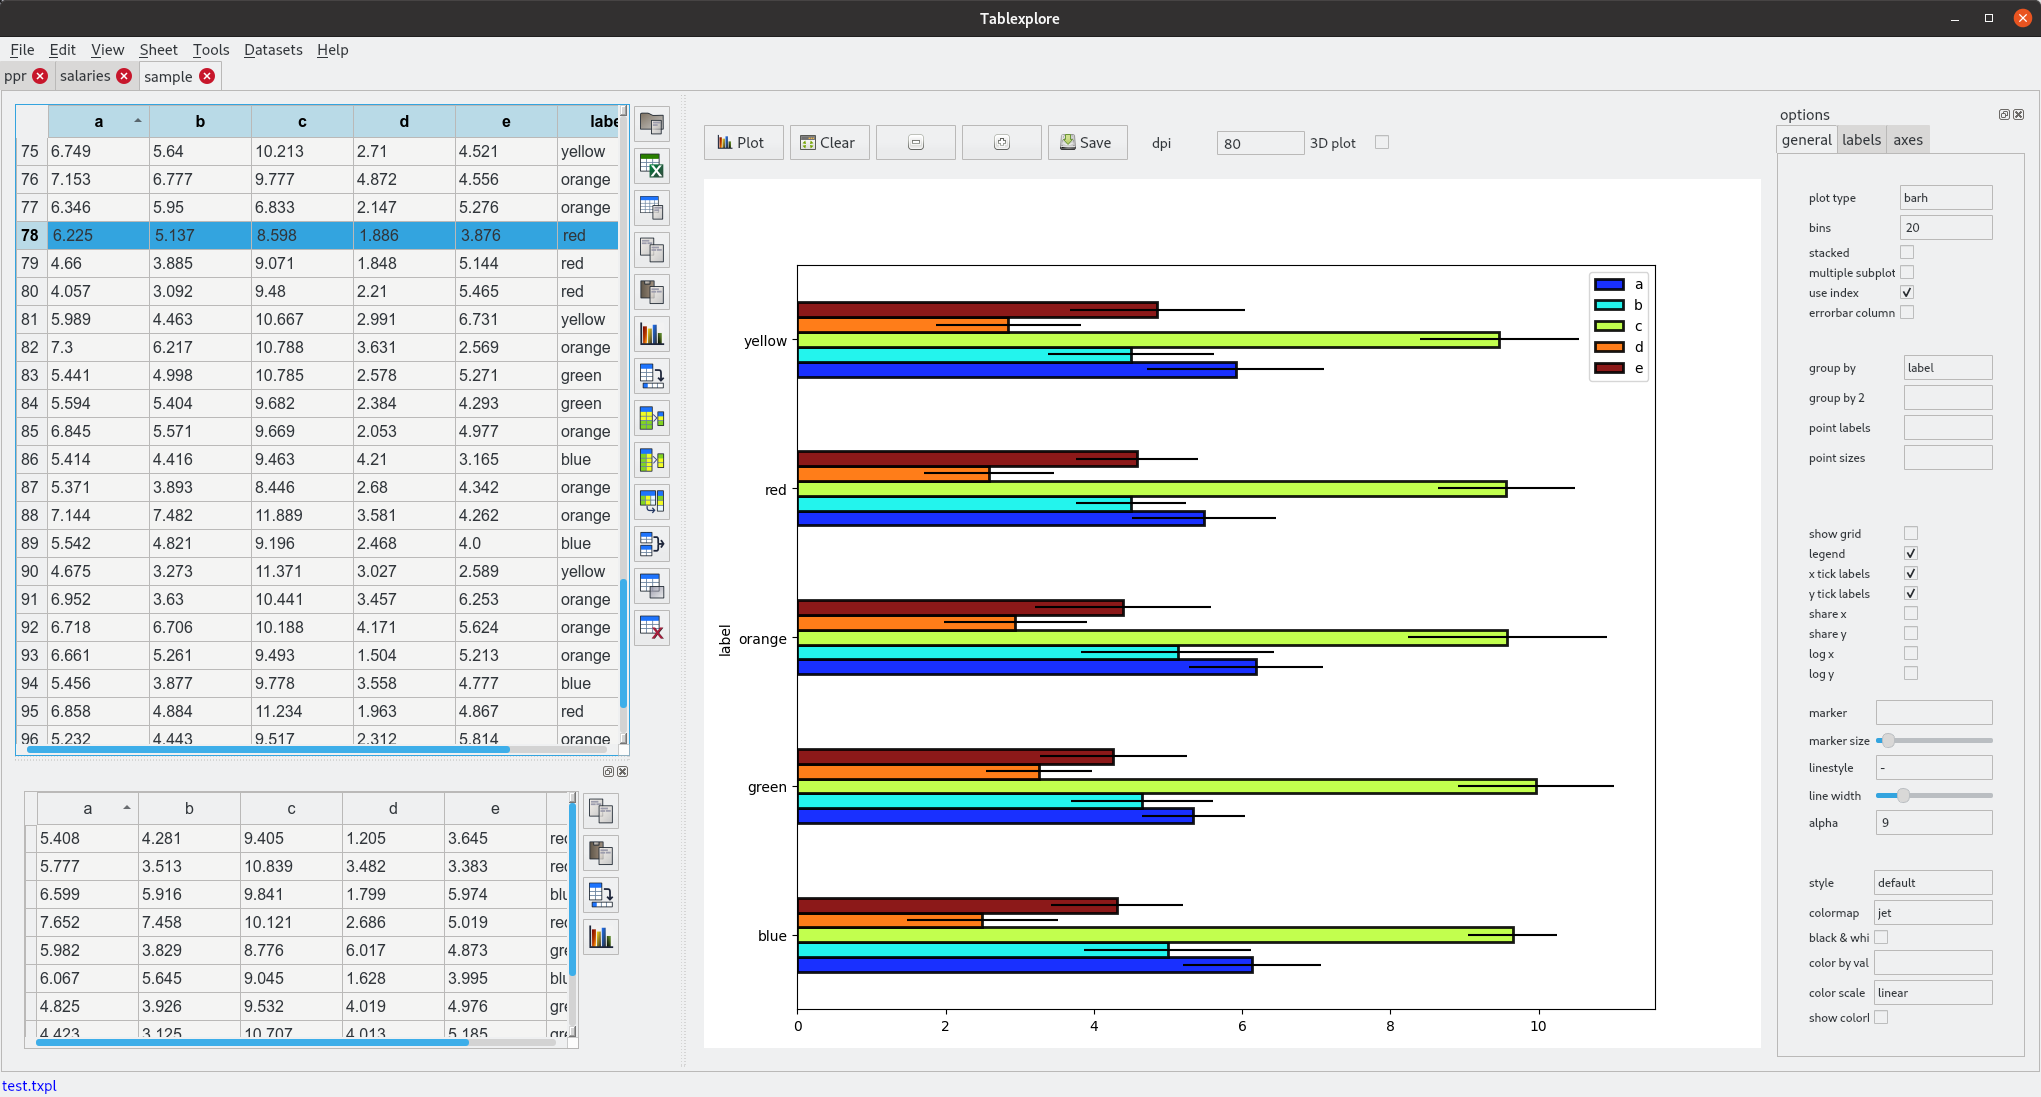Screen dimensions: 2041x1097
Task: Switch to the axes options tab
Action: (x=1907, y=140)
